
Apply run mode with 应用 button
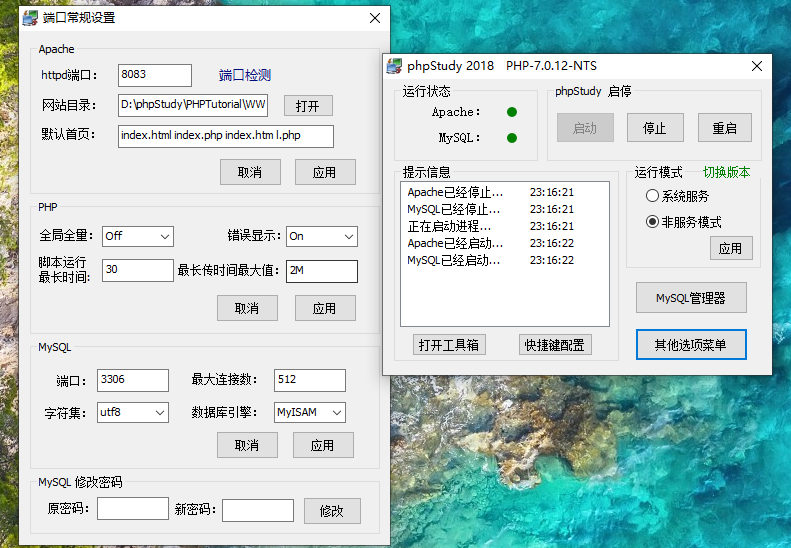pos(730,248)
